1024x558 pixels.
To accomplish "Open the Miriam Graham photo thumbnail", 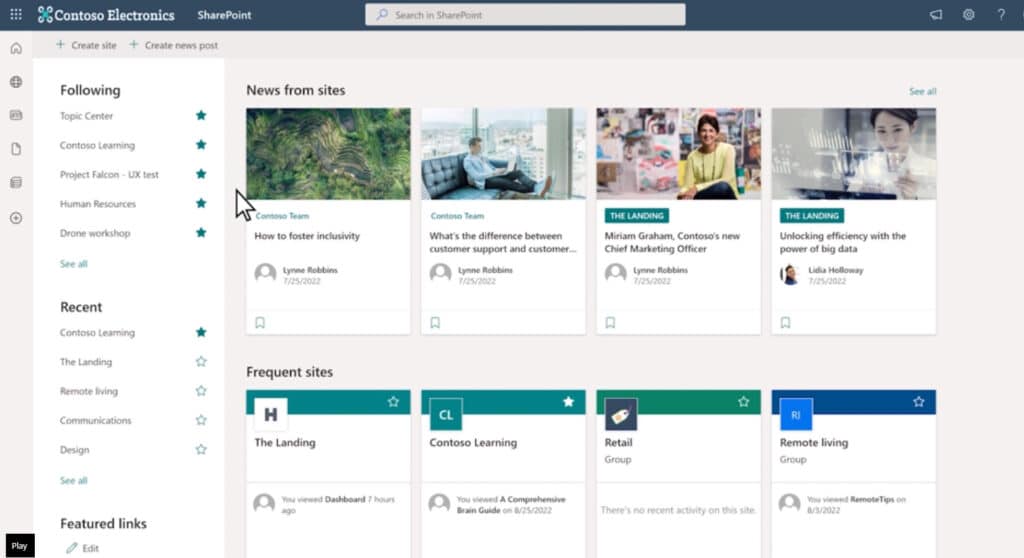I will click(x=678, y=154).
